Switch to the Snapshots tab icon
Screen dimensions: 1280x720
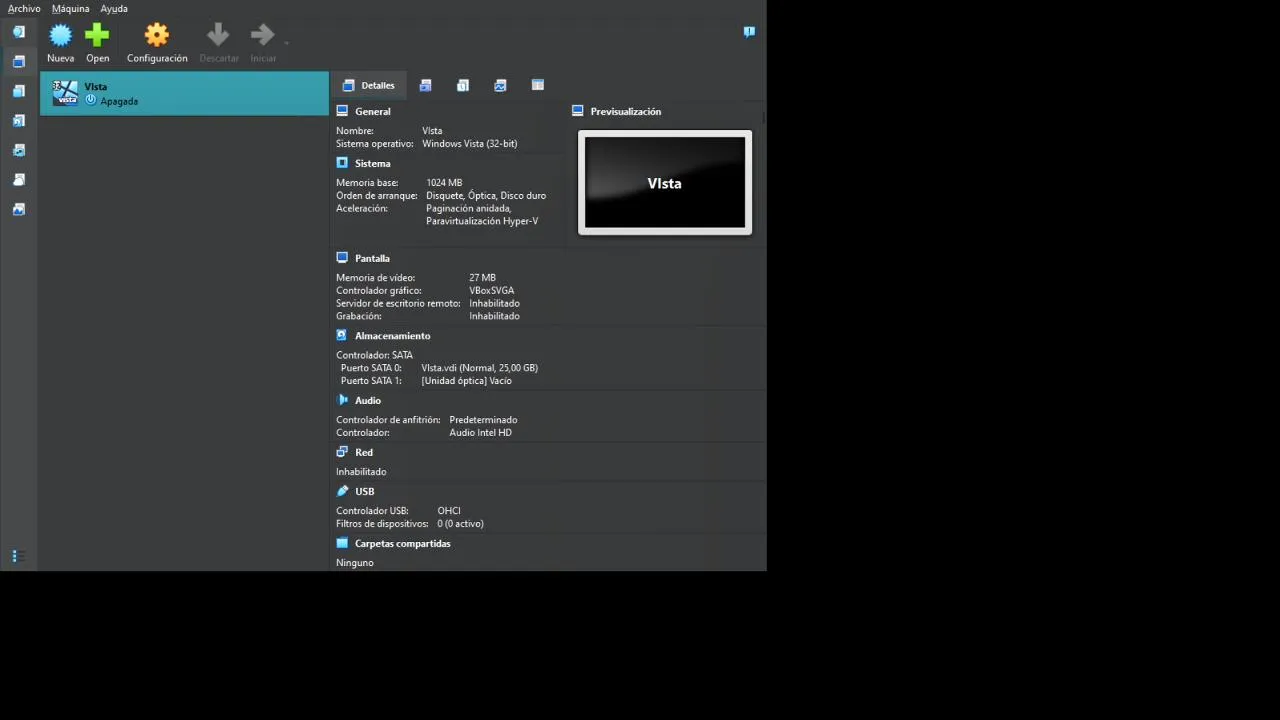point(426,85)
